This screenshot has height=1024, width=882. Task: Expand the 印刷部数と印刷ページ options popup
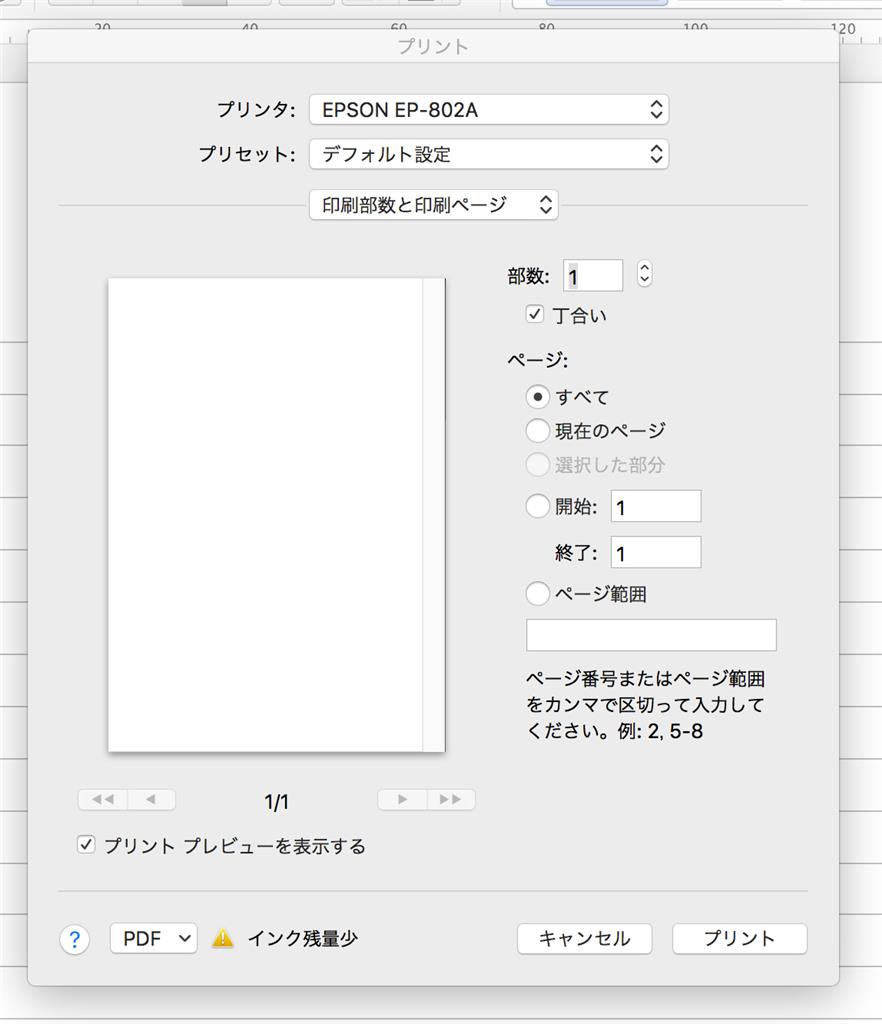tap(433, 205)
